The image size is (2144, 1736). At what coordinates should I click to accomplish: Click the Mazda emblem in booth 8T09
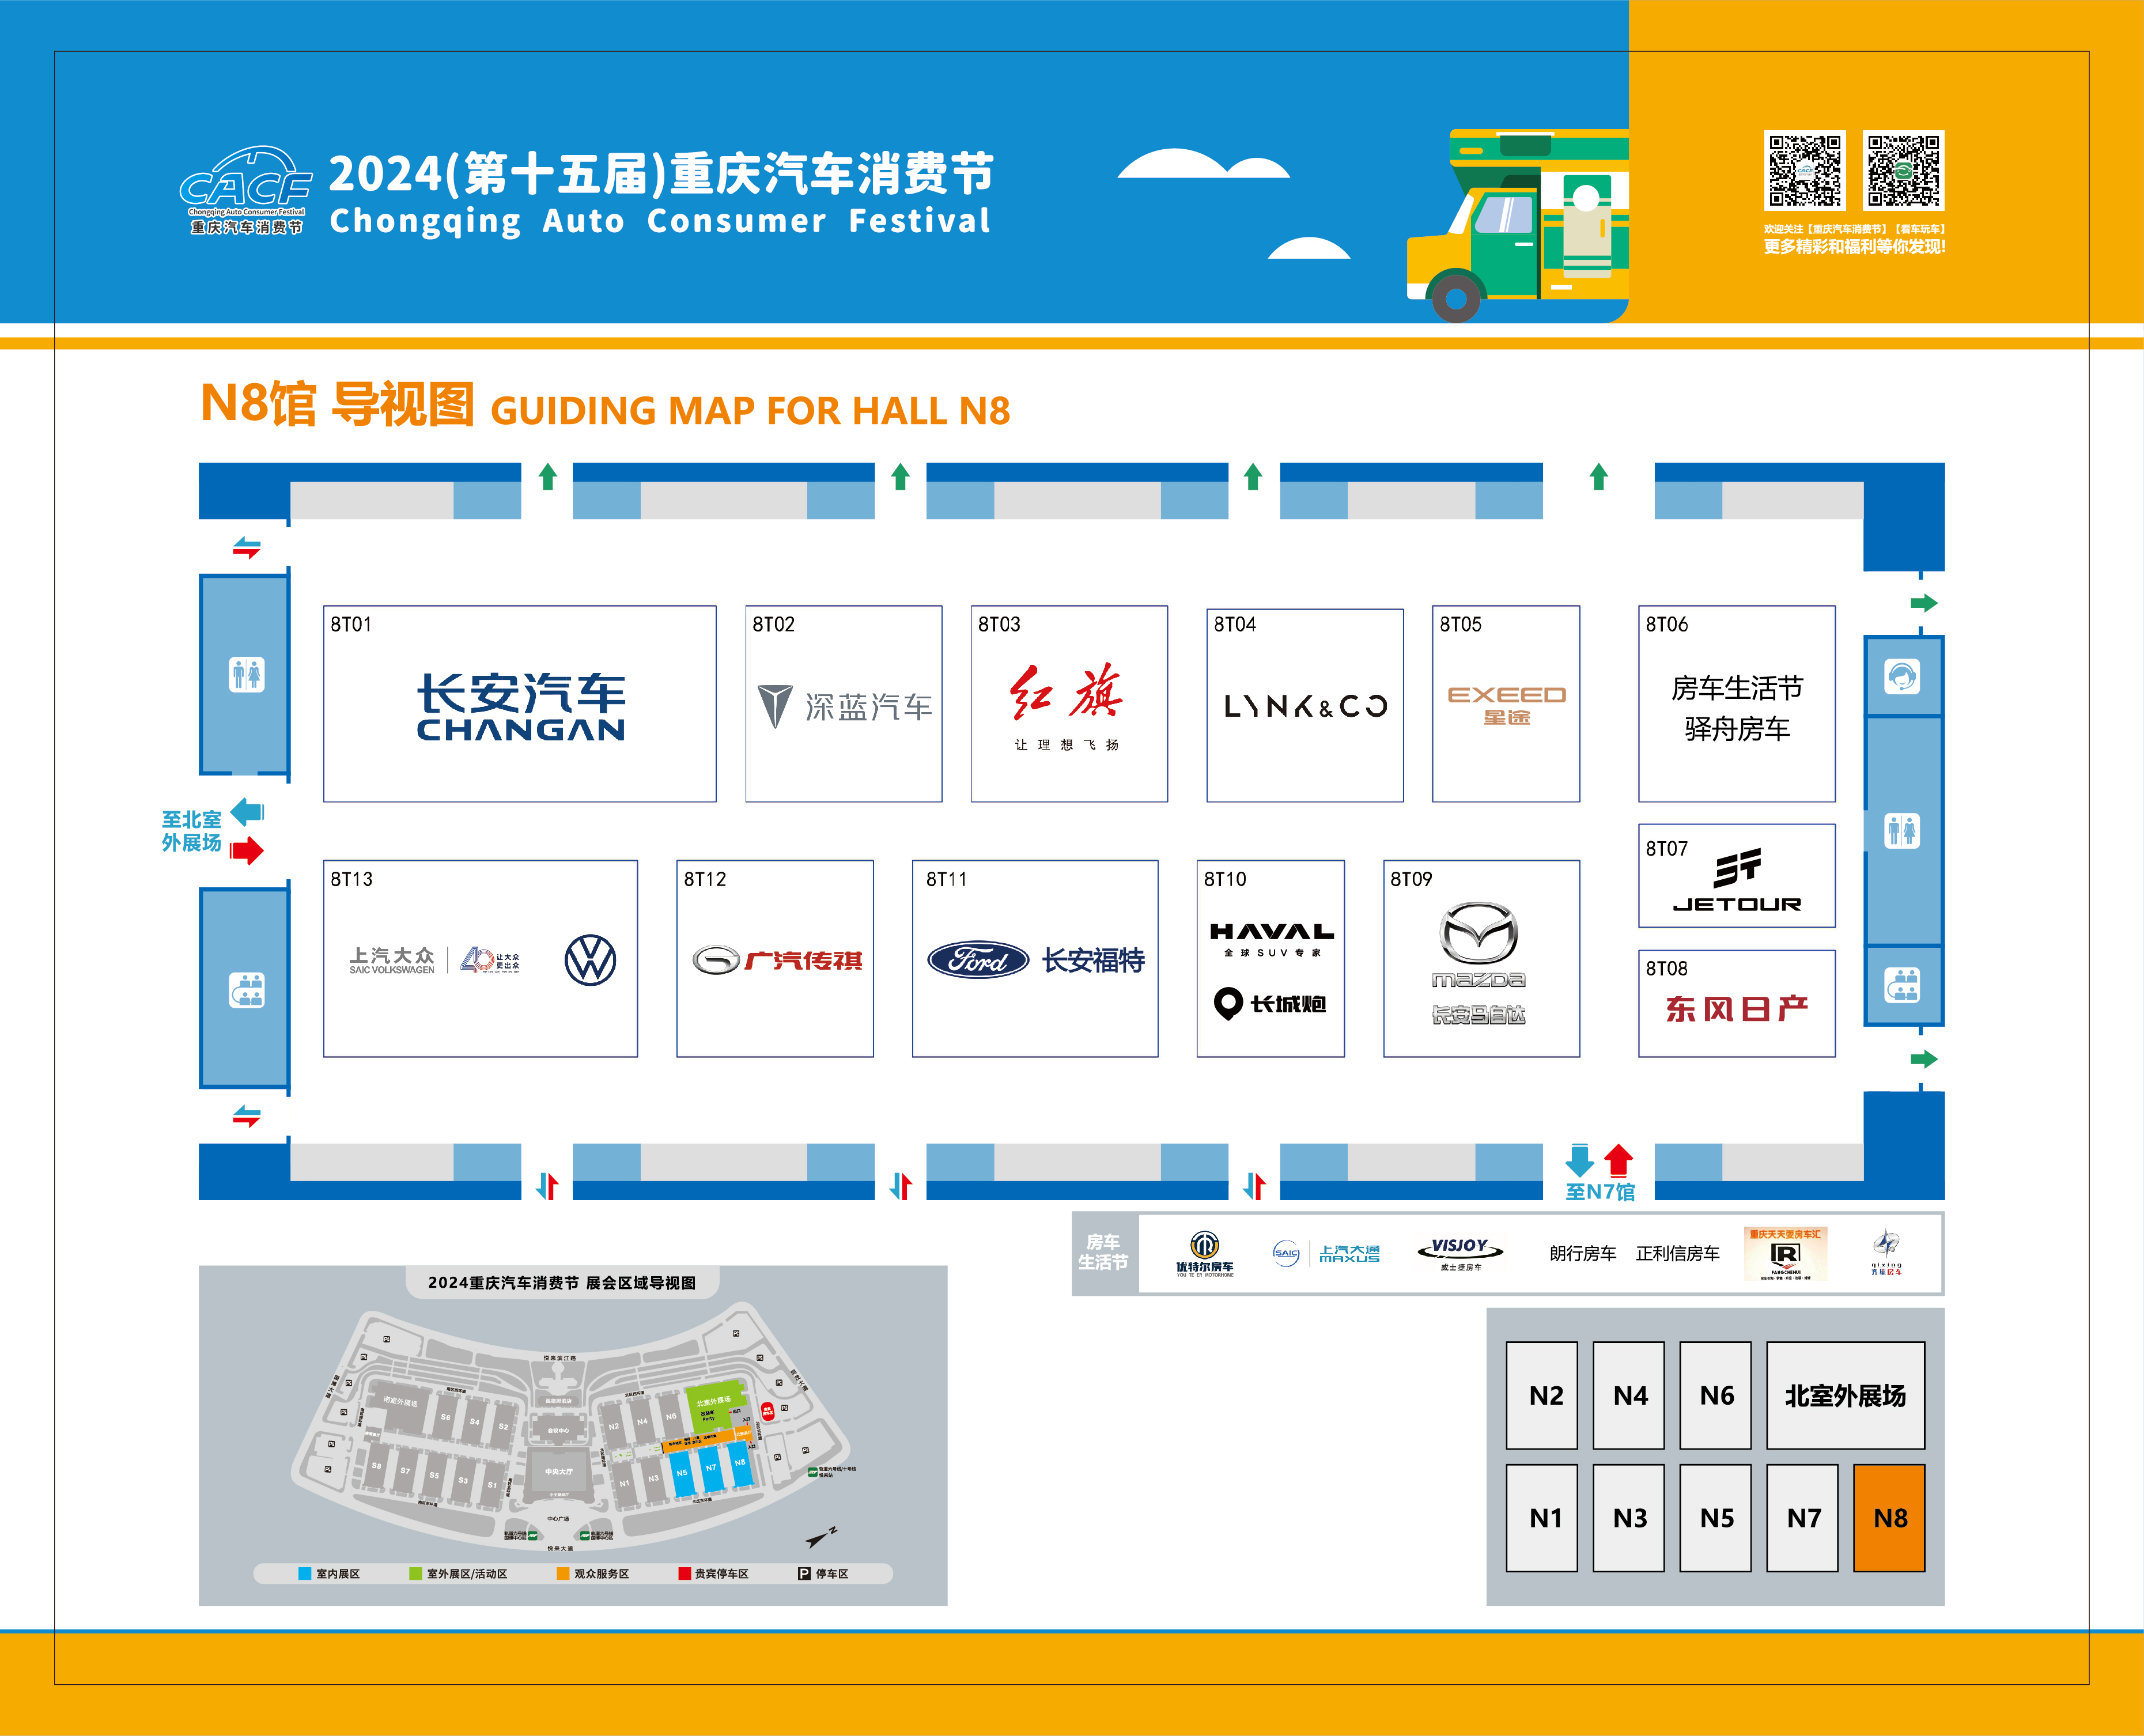(x=1479, y=933)
